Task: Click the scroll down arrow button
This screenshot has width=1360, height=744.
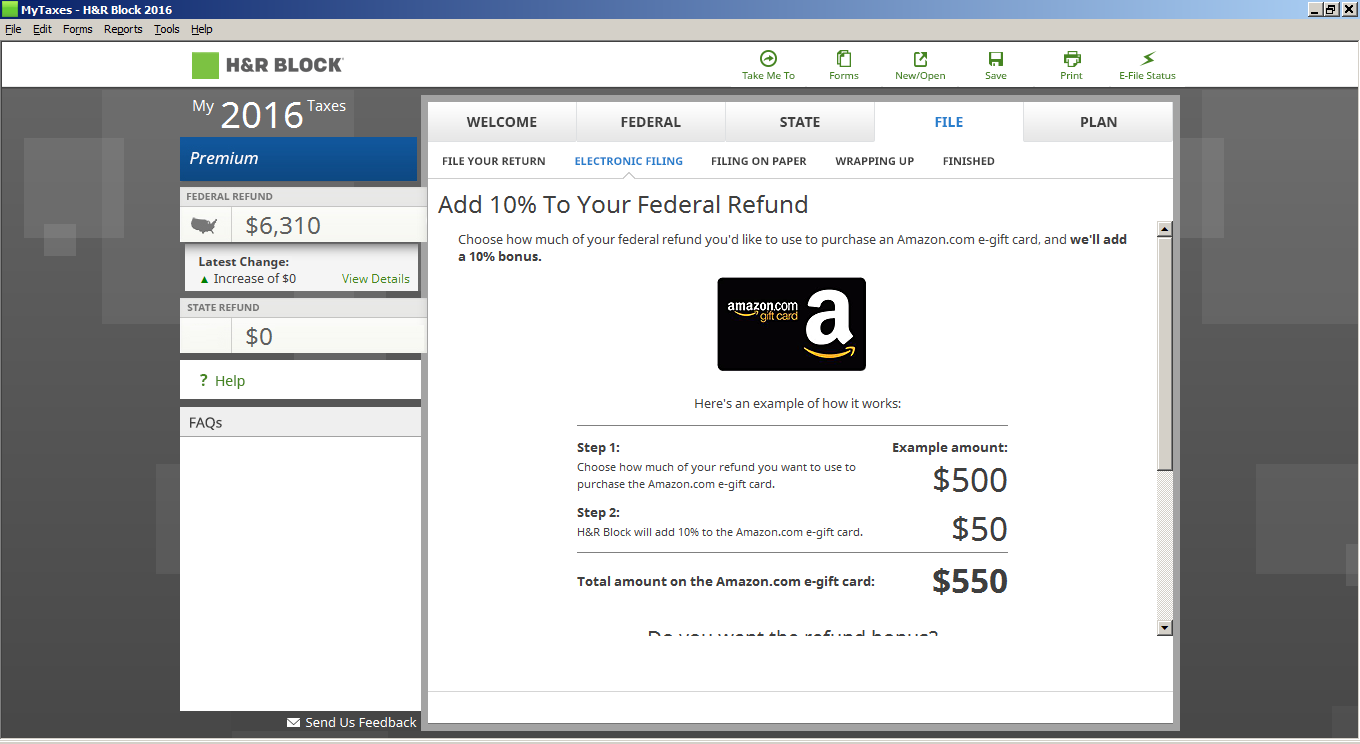Action: click(1164, 627)
